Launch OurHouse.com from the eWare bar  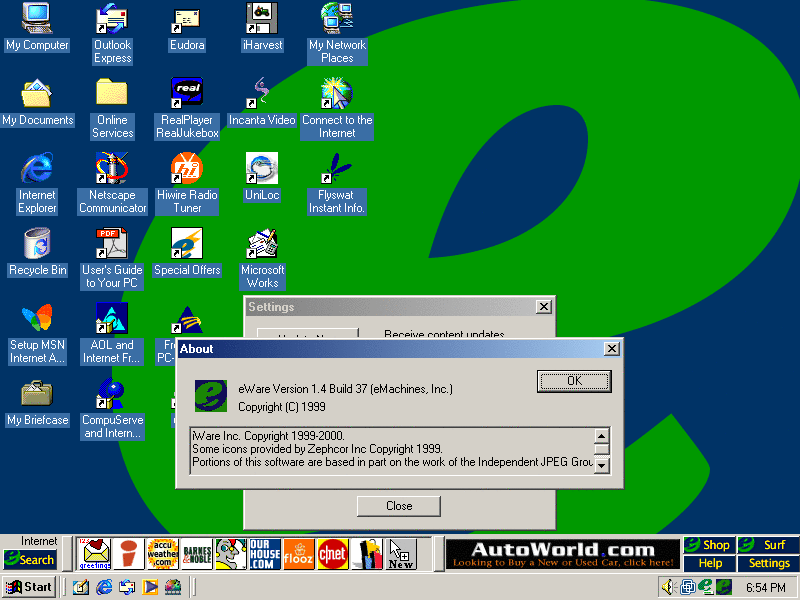coord(264,554)
